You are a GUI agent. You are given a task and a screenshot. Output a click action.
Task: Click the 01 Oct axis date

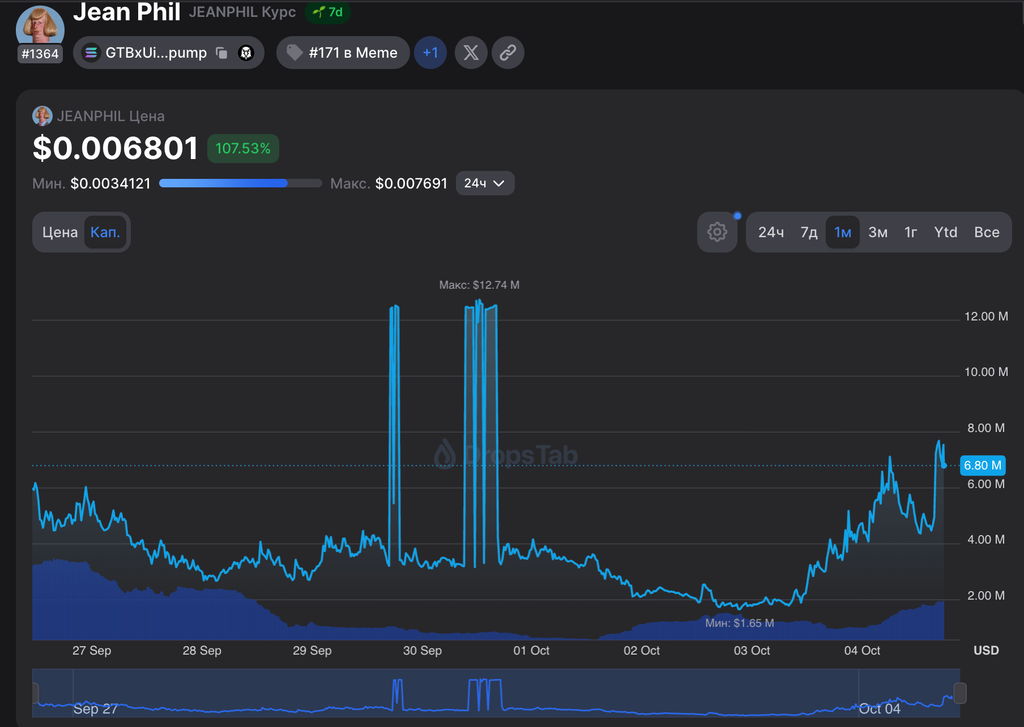tap(531, 651)
